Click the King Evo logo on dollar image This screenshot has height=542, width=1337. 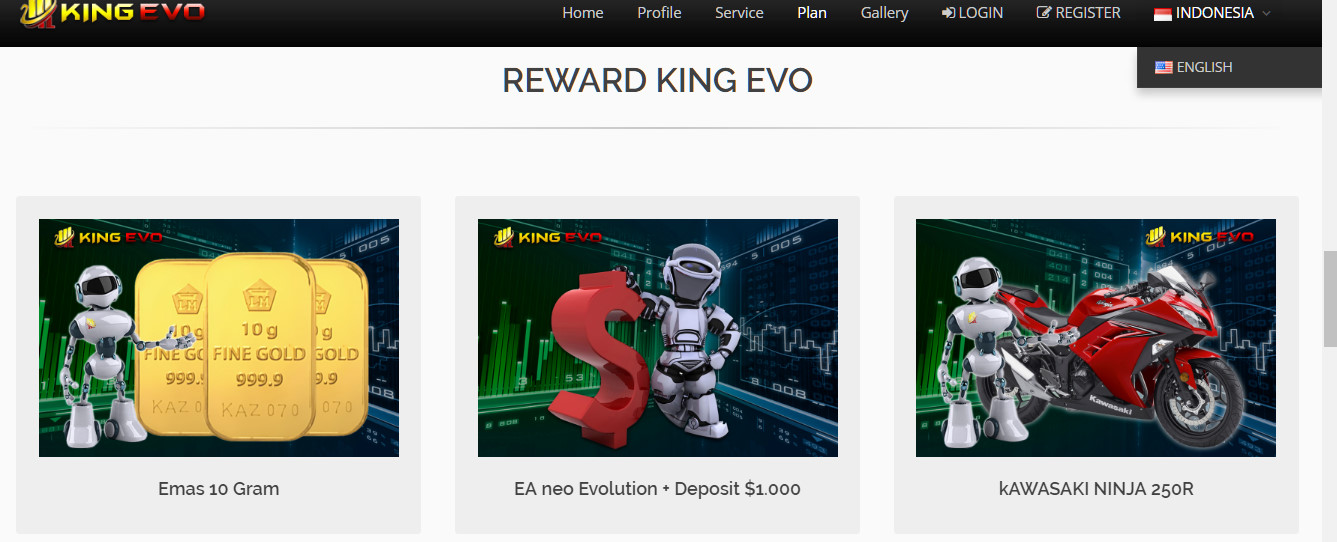547,237
